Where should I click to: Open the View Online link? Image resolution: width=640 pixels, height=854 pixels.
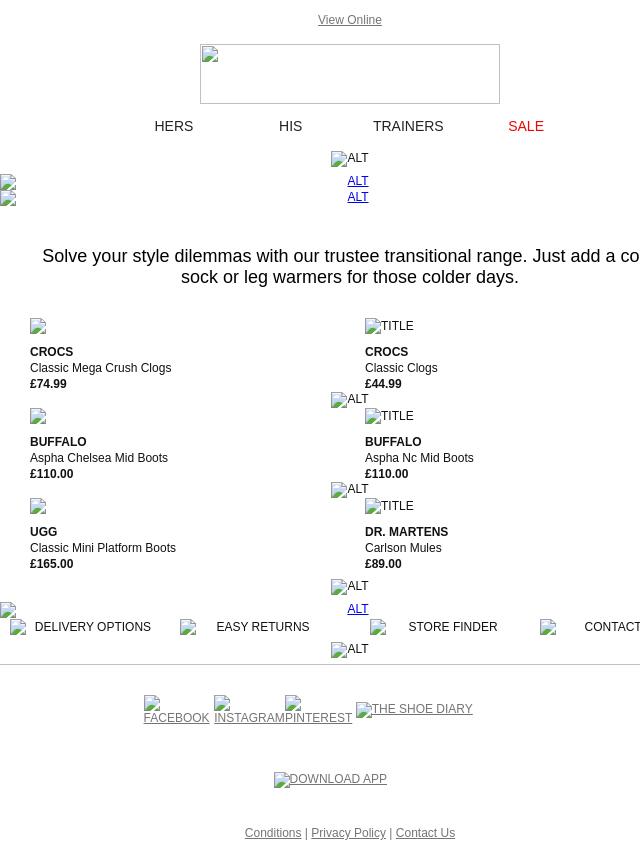click(x=350, y=20)
